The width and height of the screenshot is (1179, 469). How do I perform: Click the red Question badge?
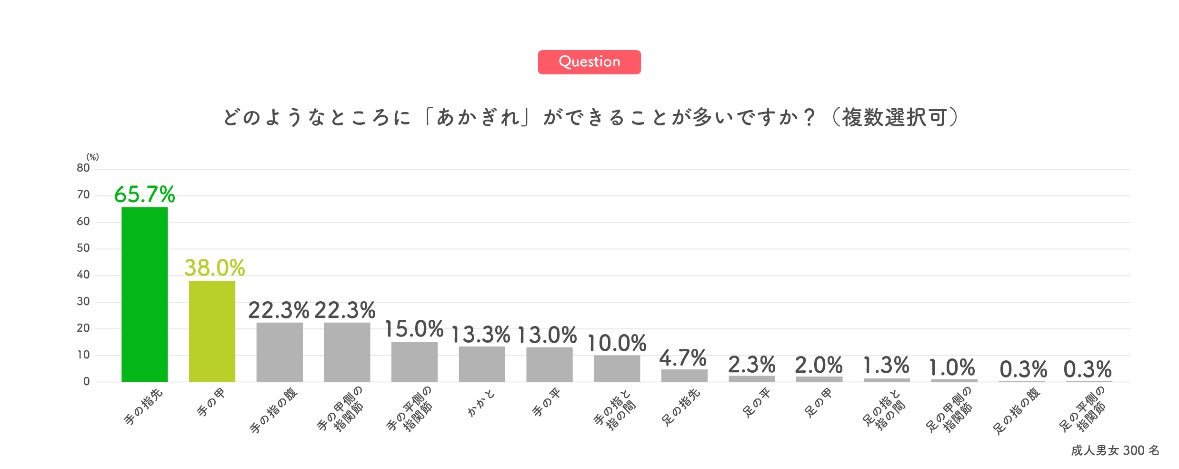589,62
